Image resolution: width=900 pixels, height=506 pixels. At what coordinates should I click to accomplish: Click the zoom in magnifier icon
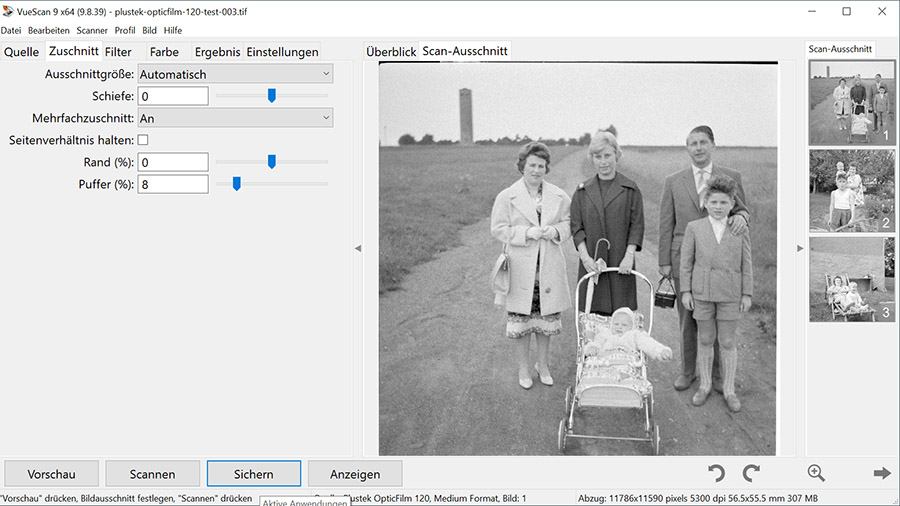816,473
